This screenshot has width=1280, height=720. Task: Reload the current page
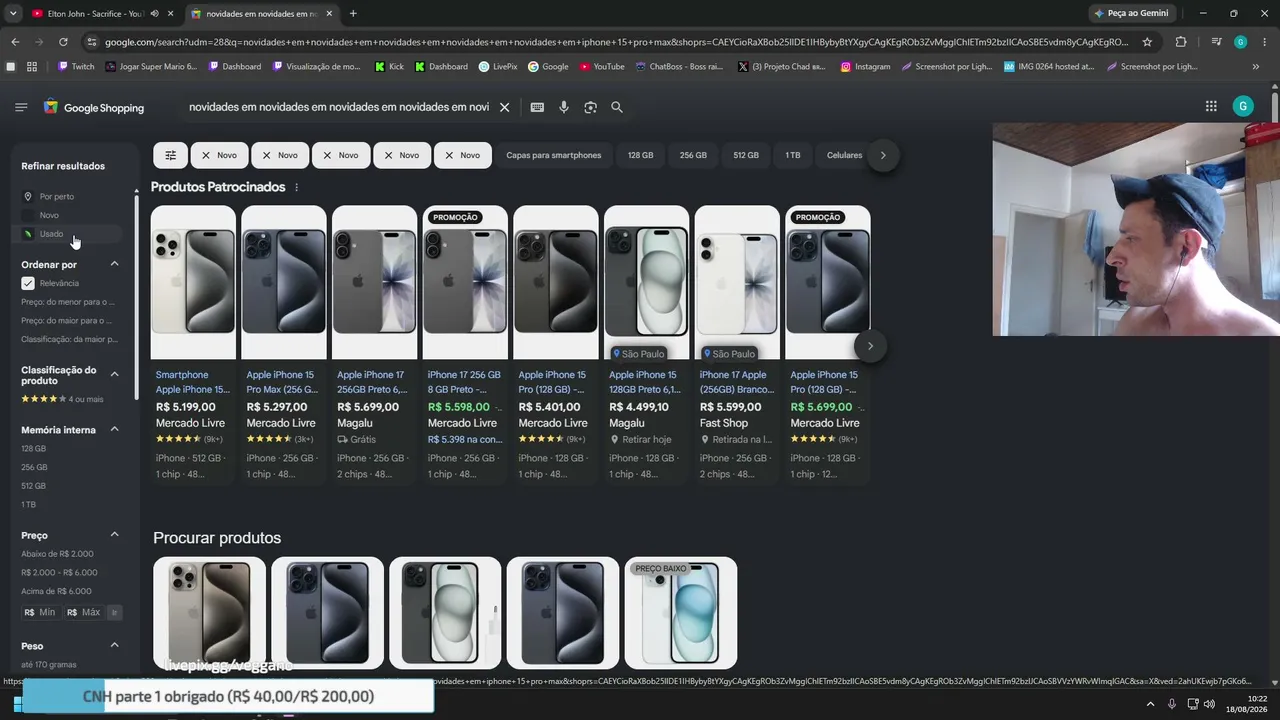click(63, 42)
